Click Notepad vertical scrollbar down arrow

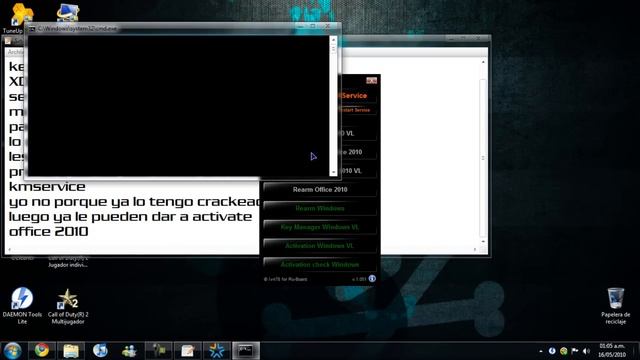pyautogui.click(x=483, y=241)
